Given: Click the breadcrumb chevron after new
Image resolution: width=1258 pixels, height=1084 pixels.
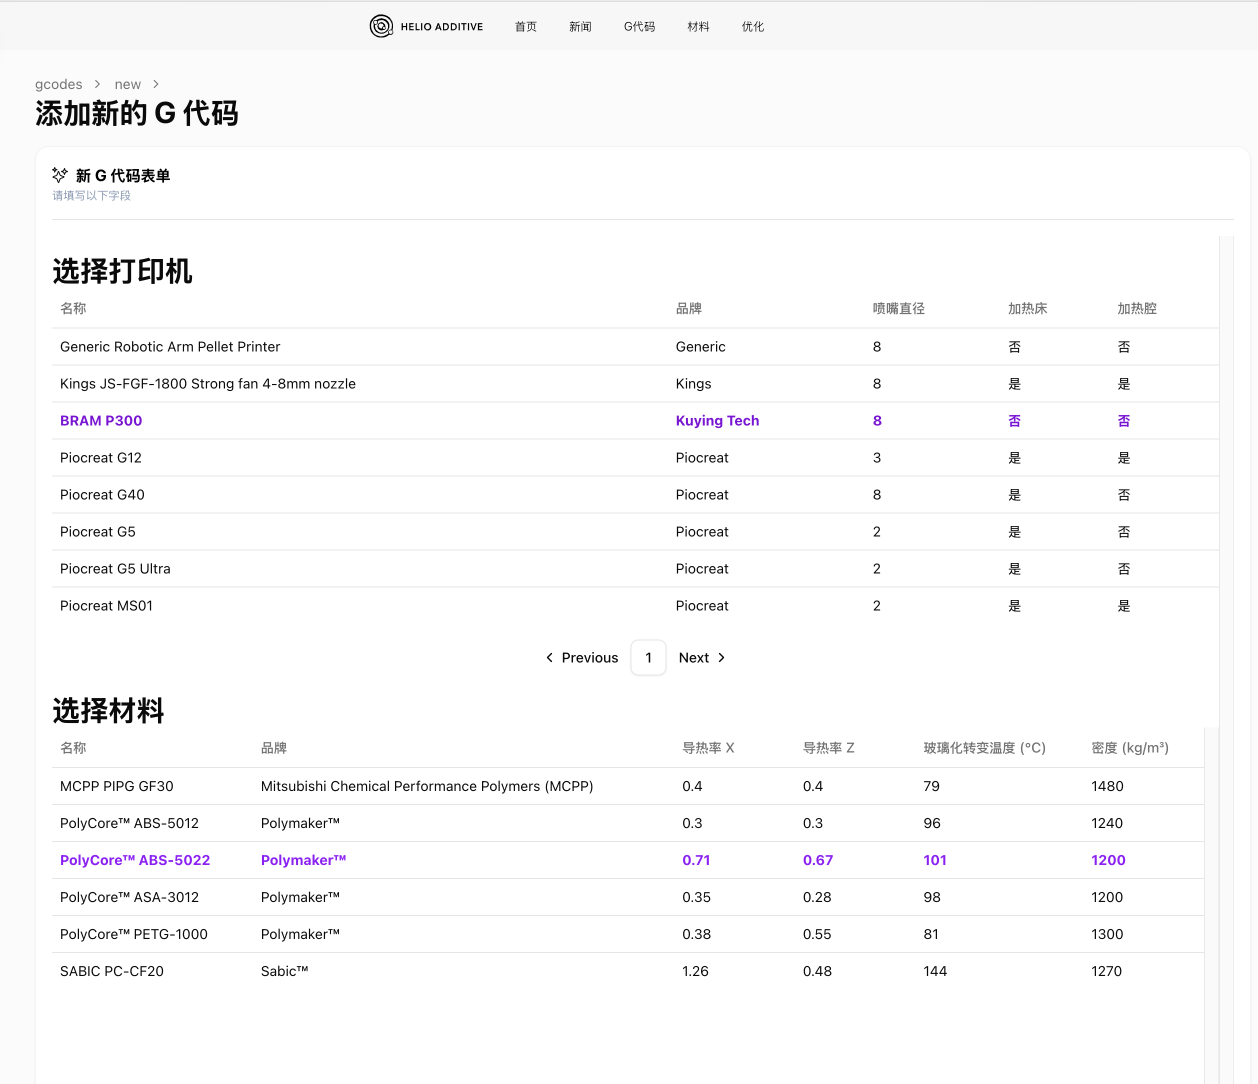Looking at the screenshot, I should pyautogui.click(x=156, y=84).
